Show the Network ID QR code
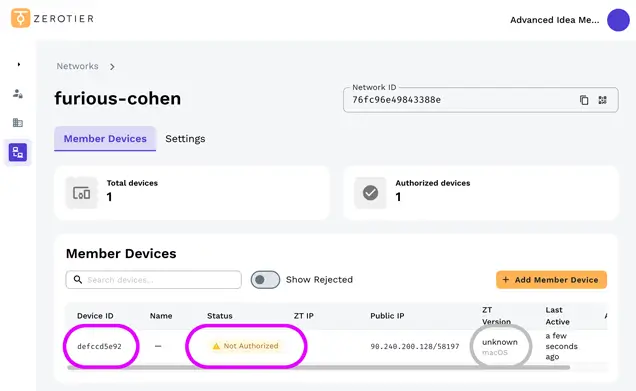The height and width of the screenshot is (391, 636). 602,100
